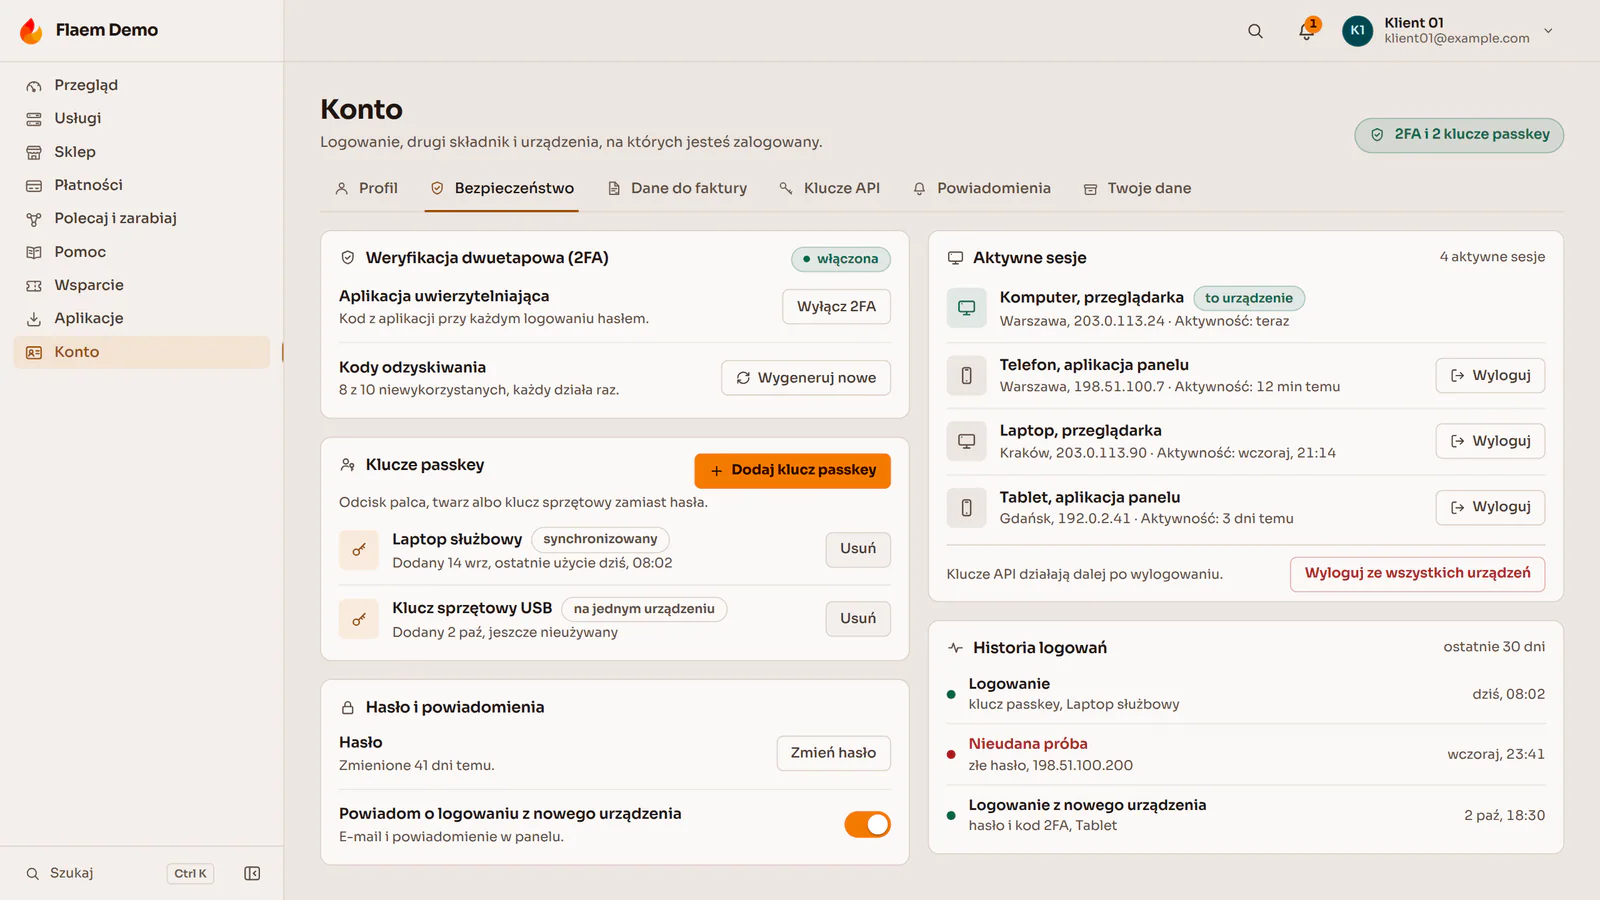The height and width of the screenshot is (900, 1600).
Task: Click the Klucz sprzętowy USB key icon
Action: pos(359,619)
